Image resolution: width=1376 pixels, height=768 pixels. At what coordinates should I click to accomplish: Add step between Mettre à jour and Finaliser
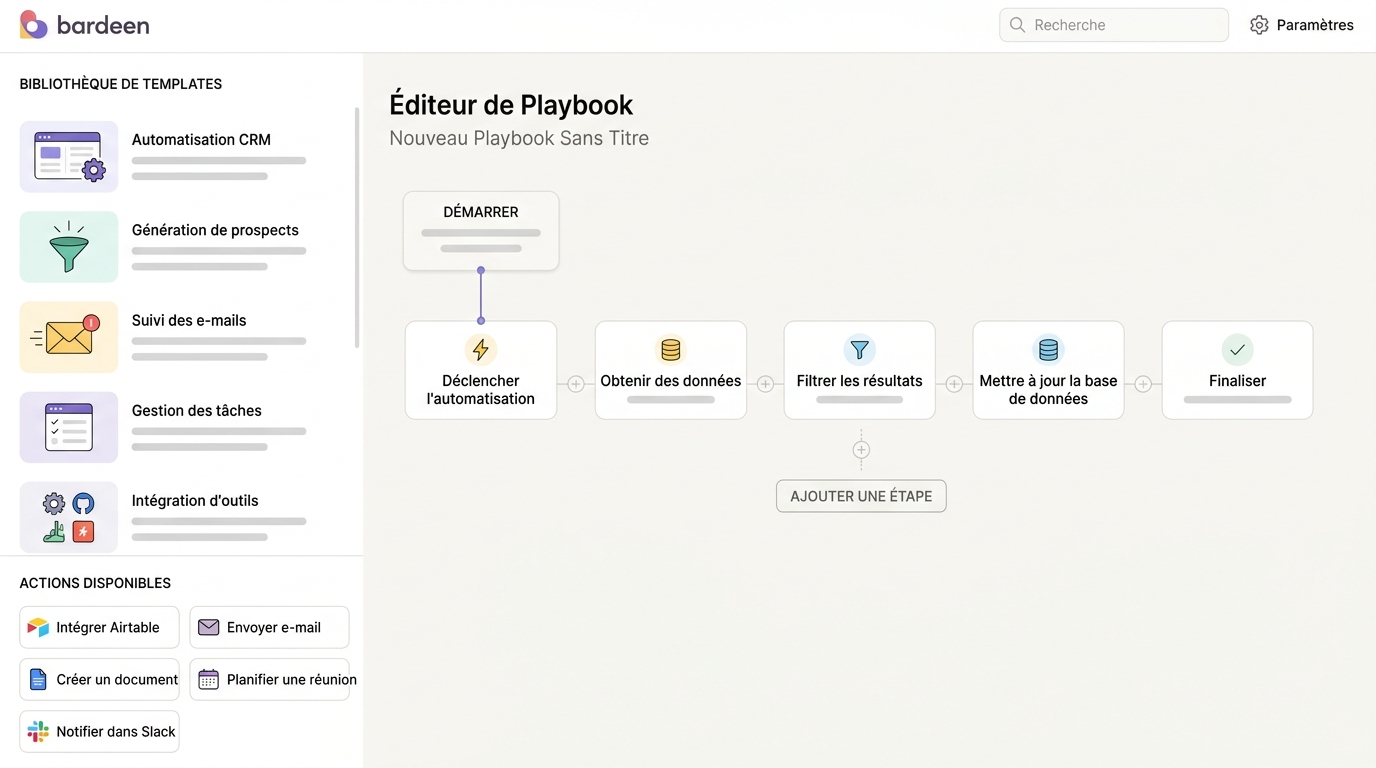[x=1143, y=384]
